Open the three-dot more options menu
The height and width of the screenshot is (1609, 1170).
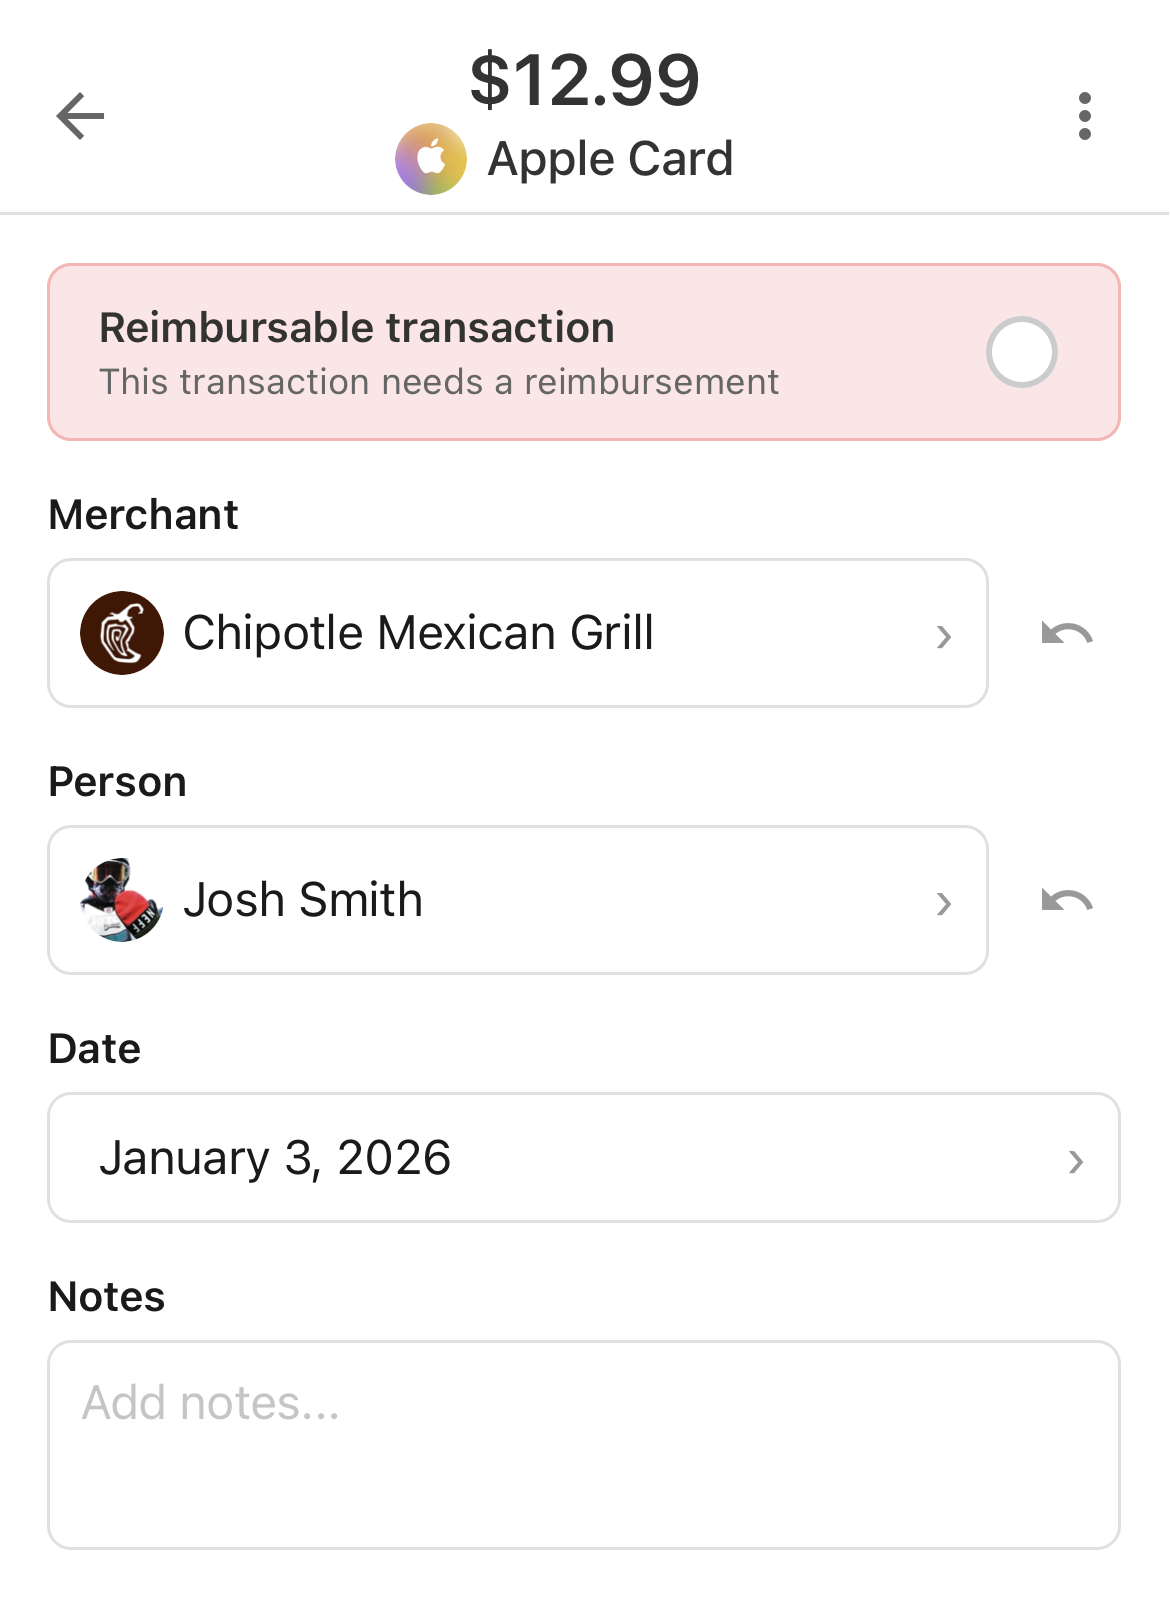[1085, 116]
